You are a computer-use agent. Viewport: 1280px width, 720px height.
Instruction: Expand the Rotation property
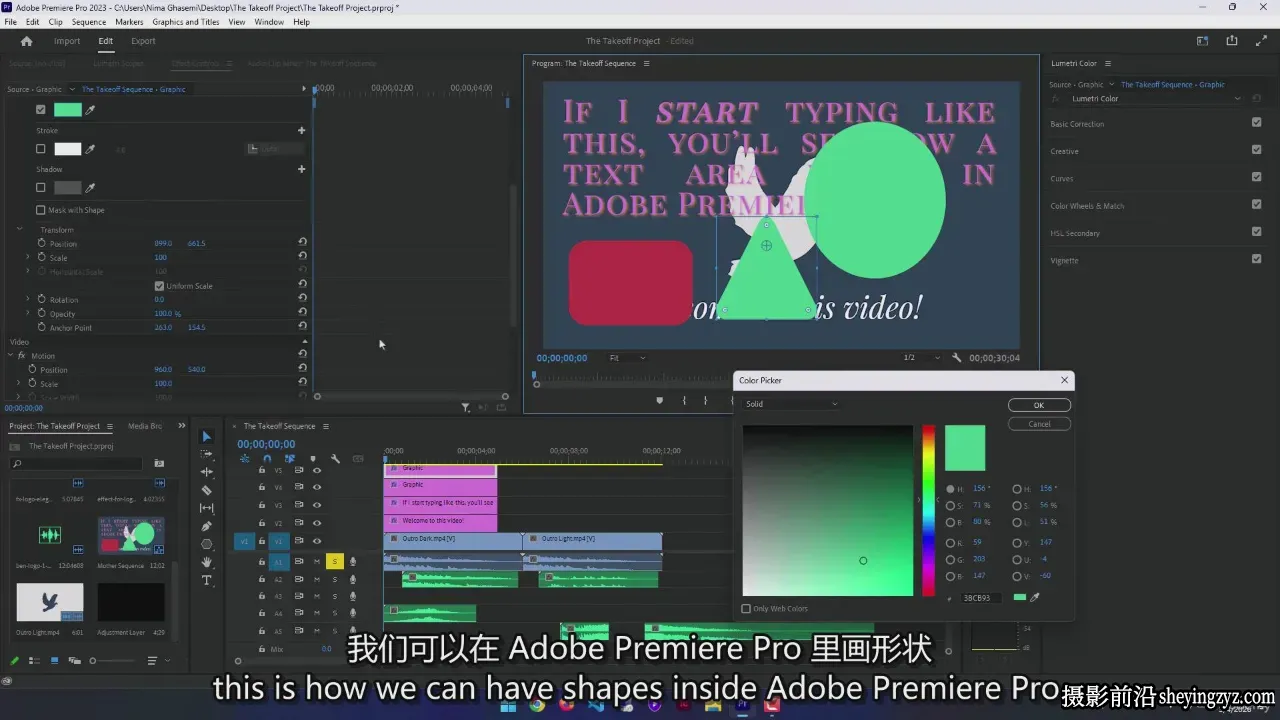[x=28, y=299]
